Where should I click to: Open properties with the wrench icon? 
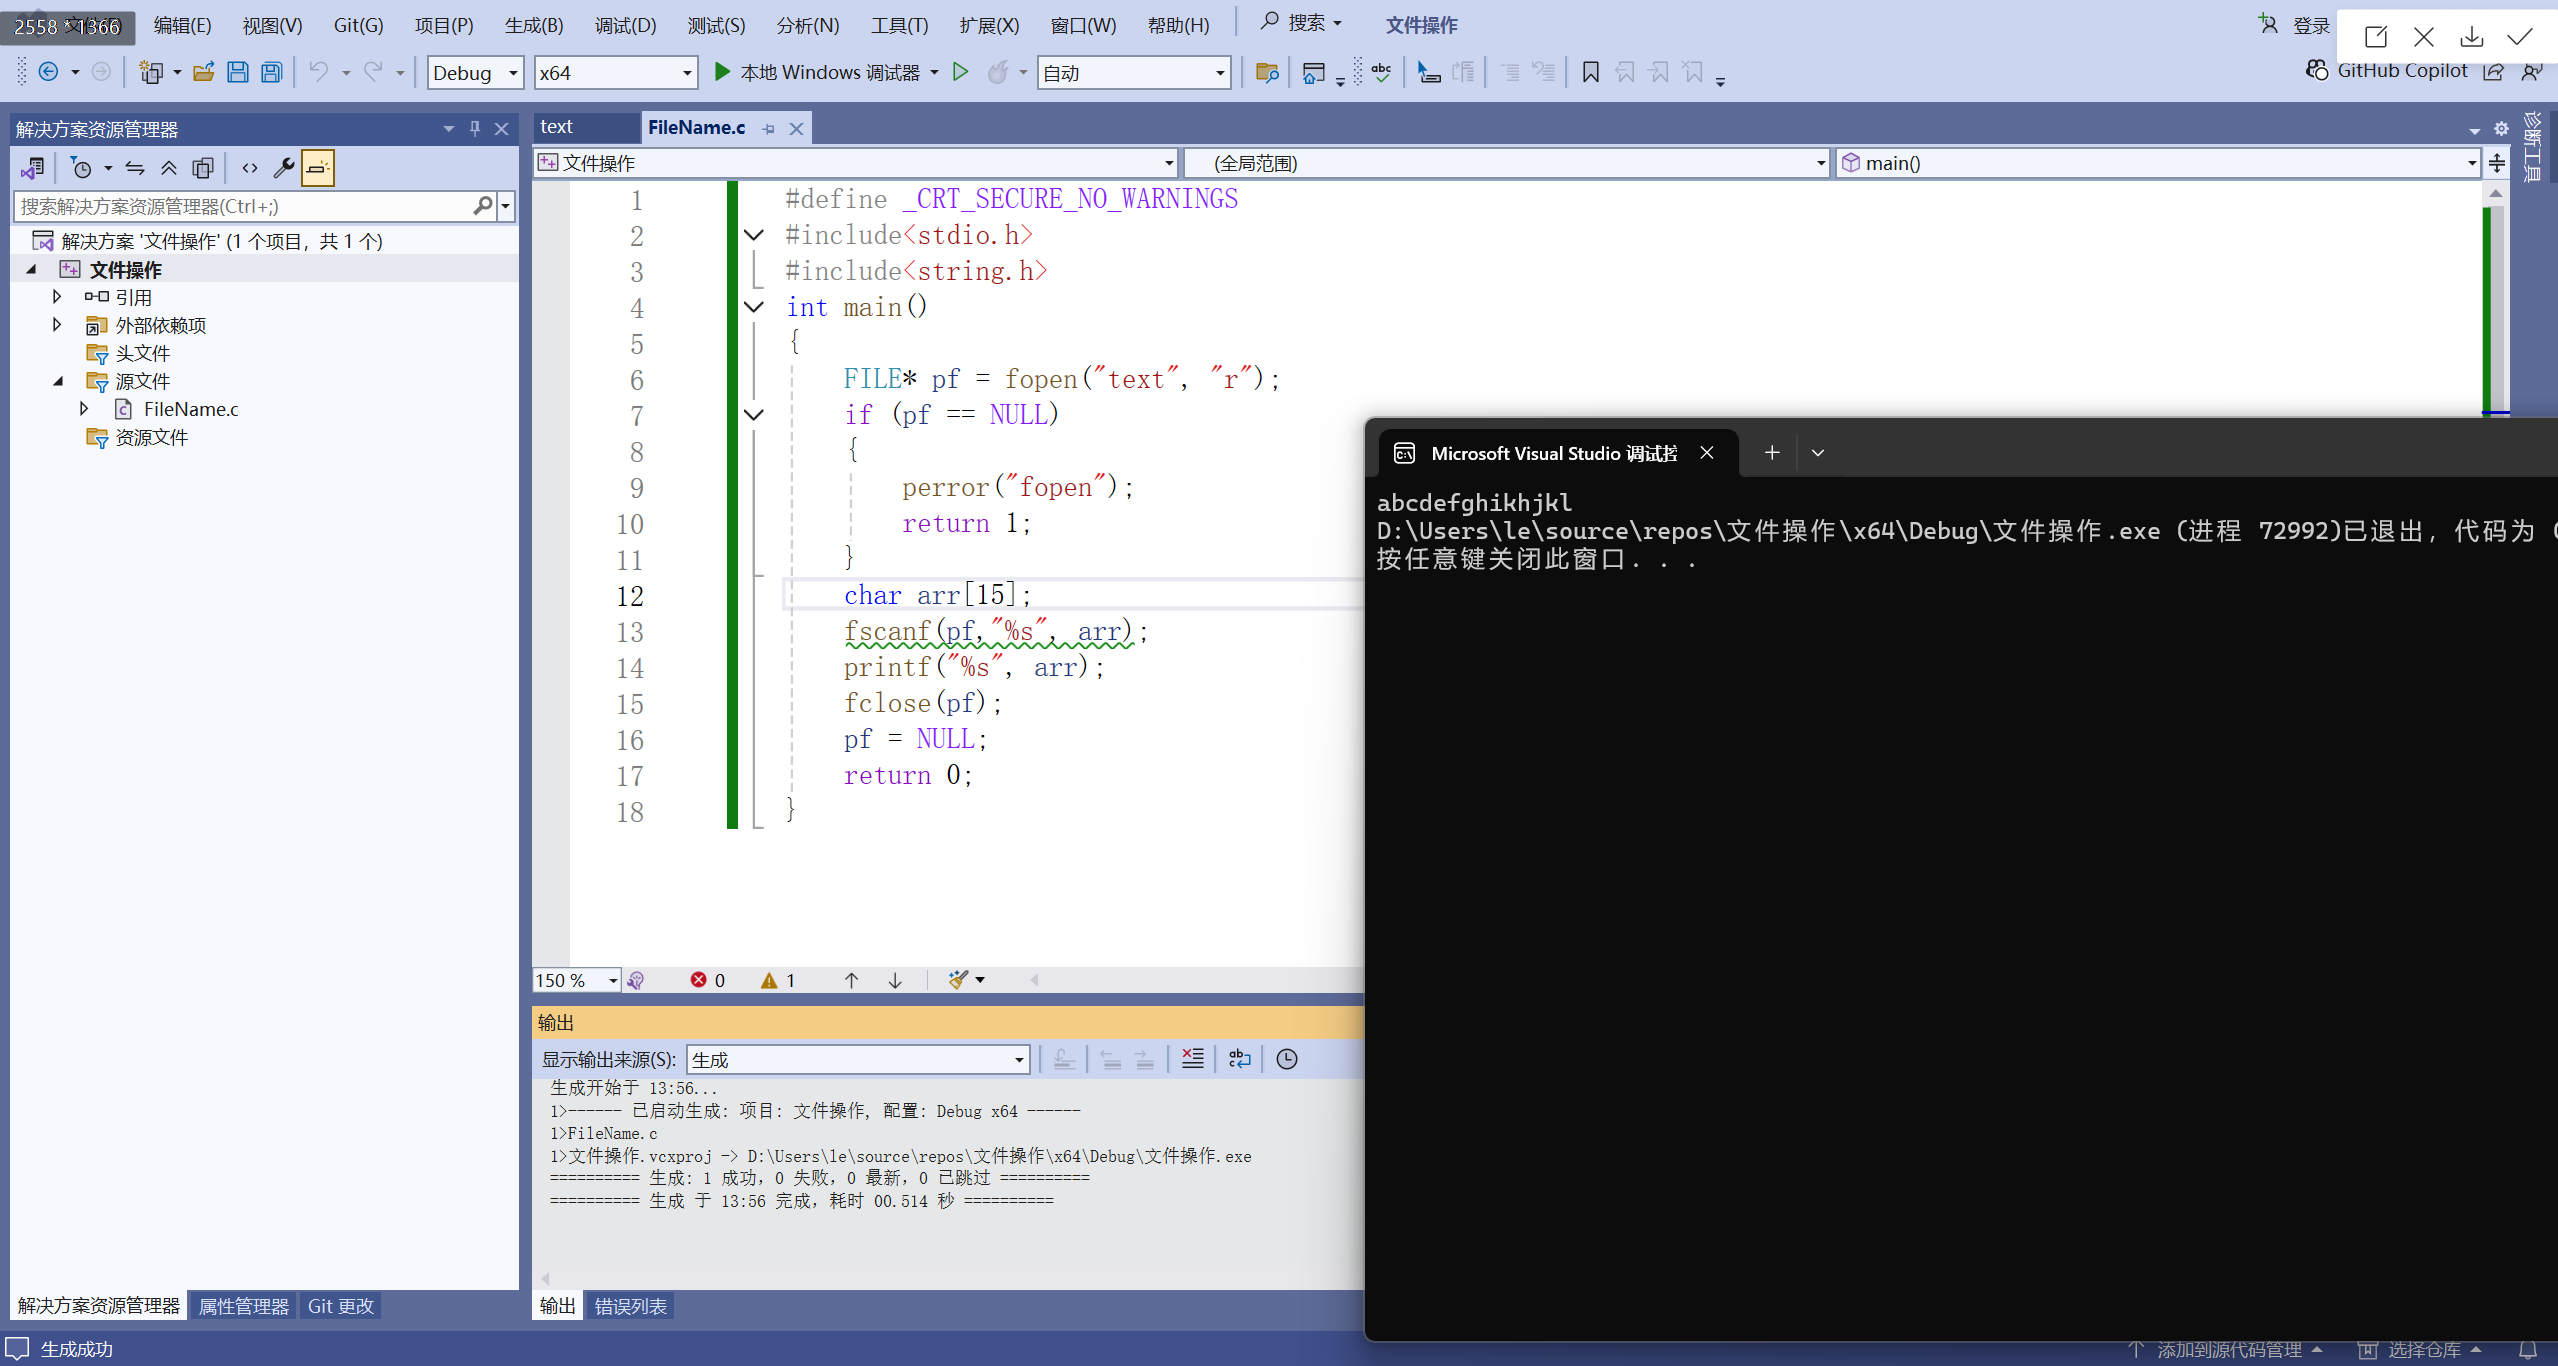[284, 168]
